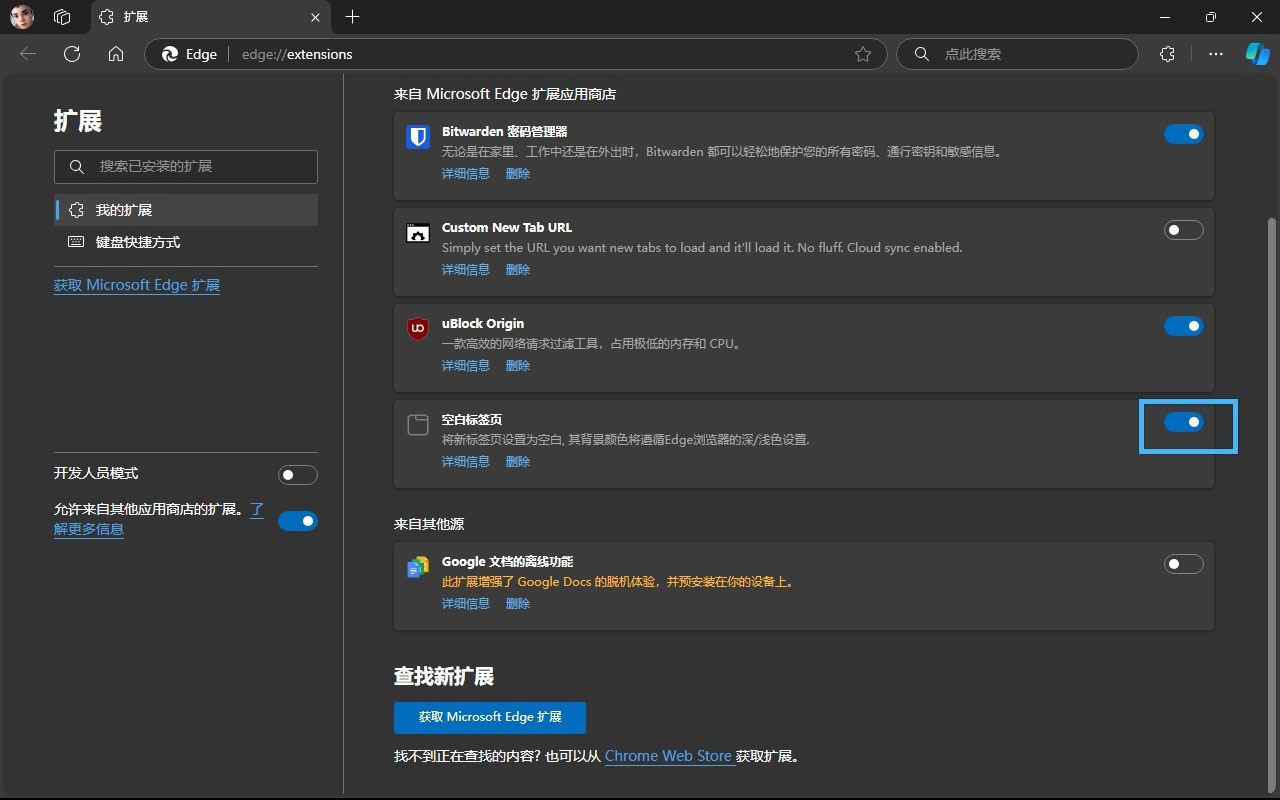This screenshot has width=1280, height=800.
Task: Enable the Custom New Tab URL extension
Action: pos(1184,230)
